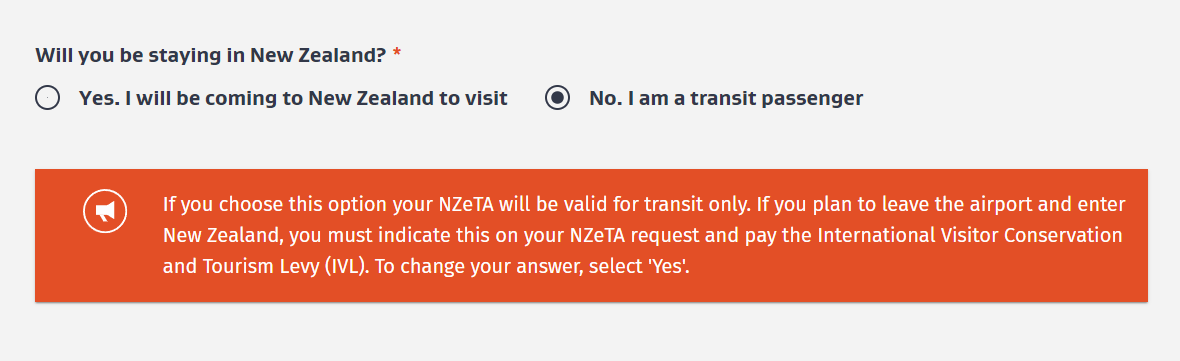Choose 'No. I am a transit passenger' label
This screenshot has height=361, width=1180.
point(726,99)
